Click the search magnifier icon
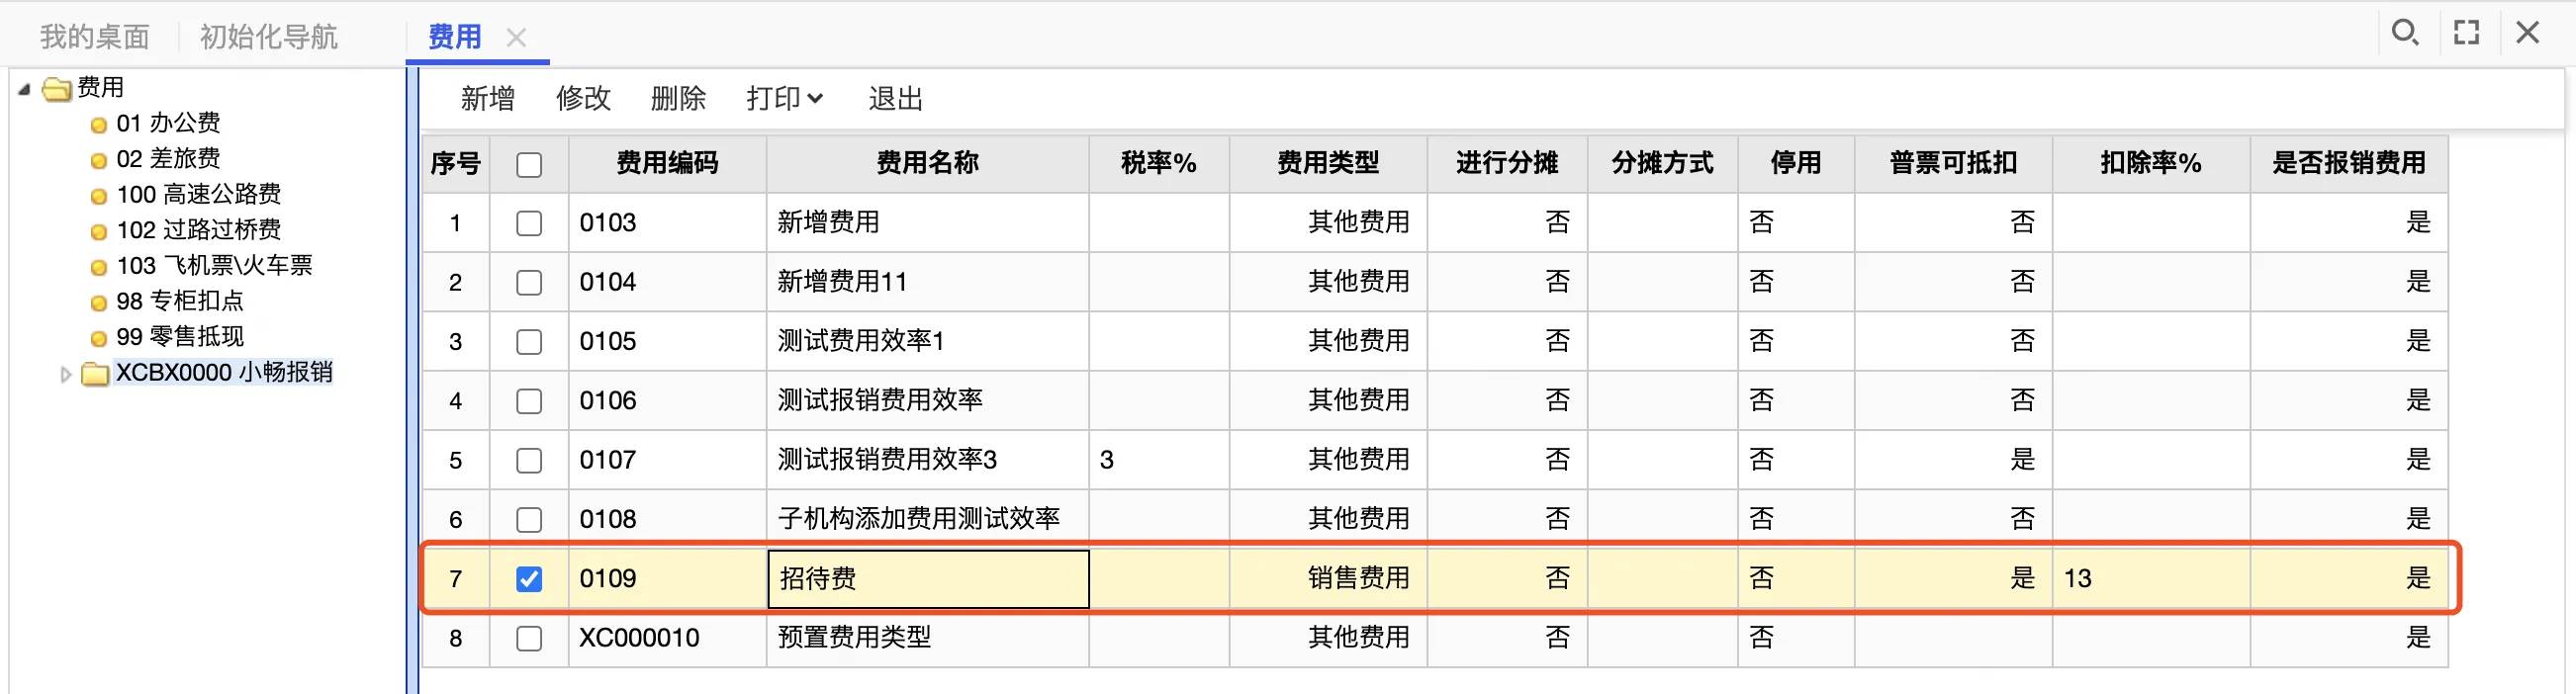 pyautogui.click(x=2404, y=33)
